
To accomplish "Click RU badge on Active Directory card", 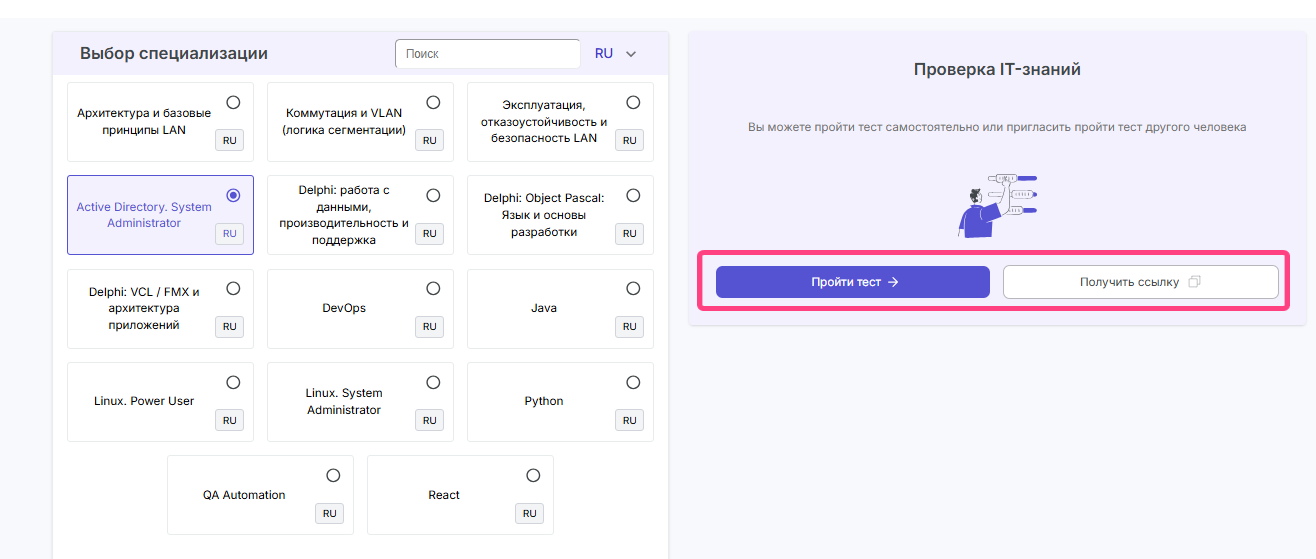I will (x=229, y=233).
